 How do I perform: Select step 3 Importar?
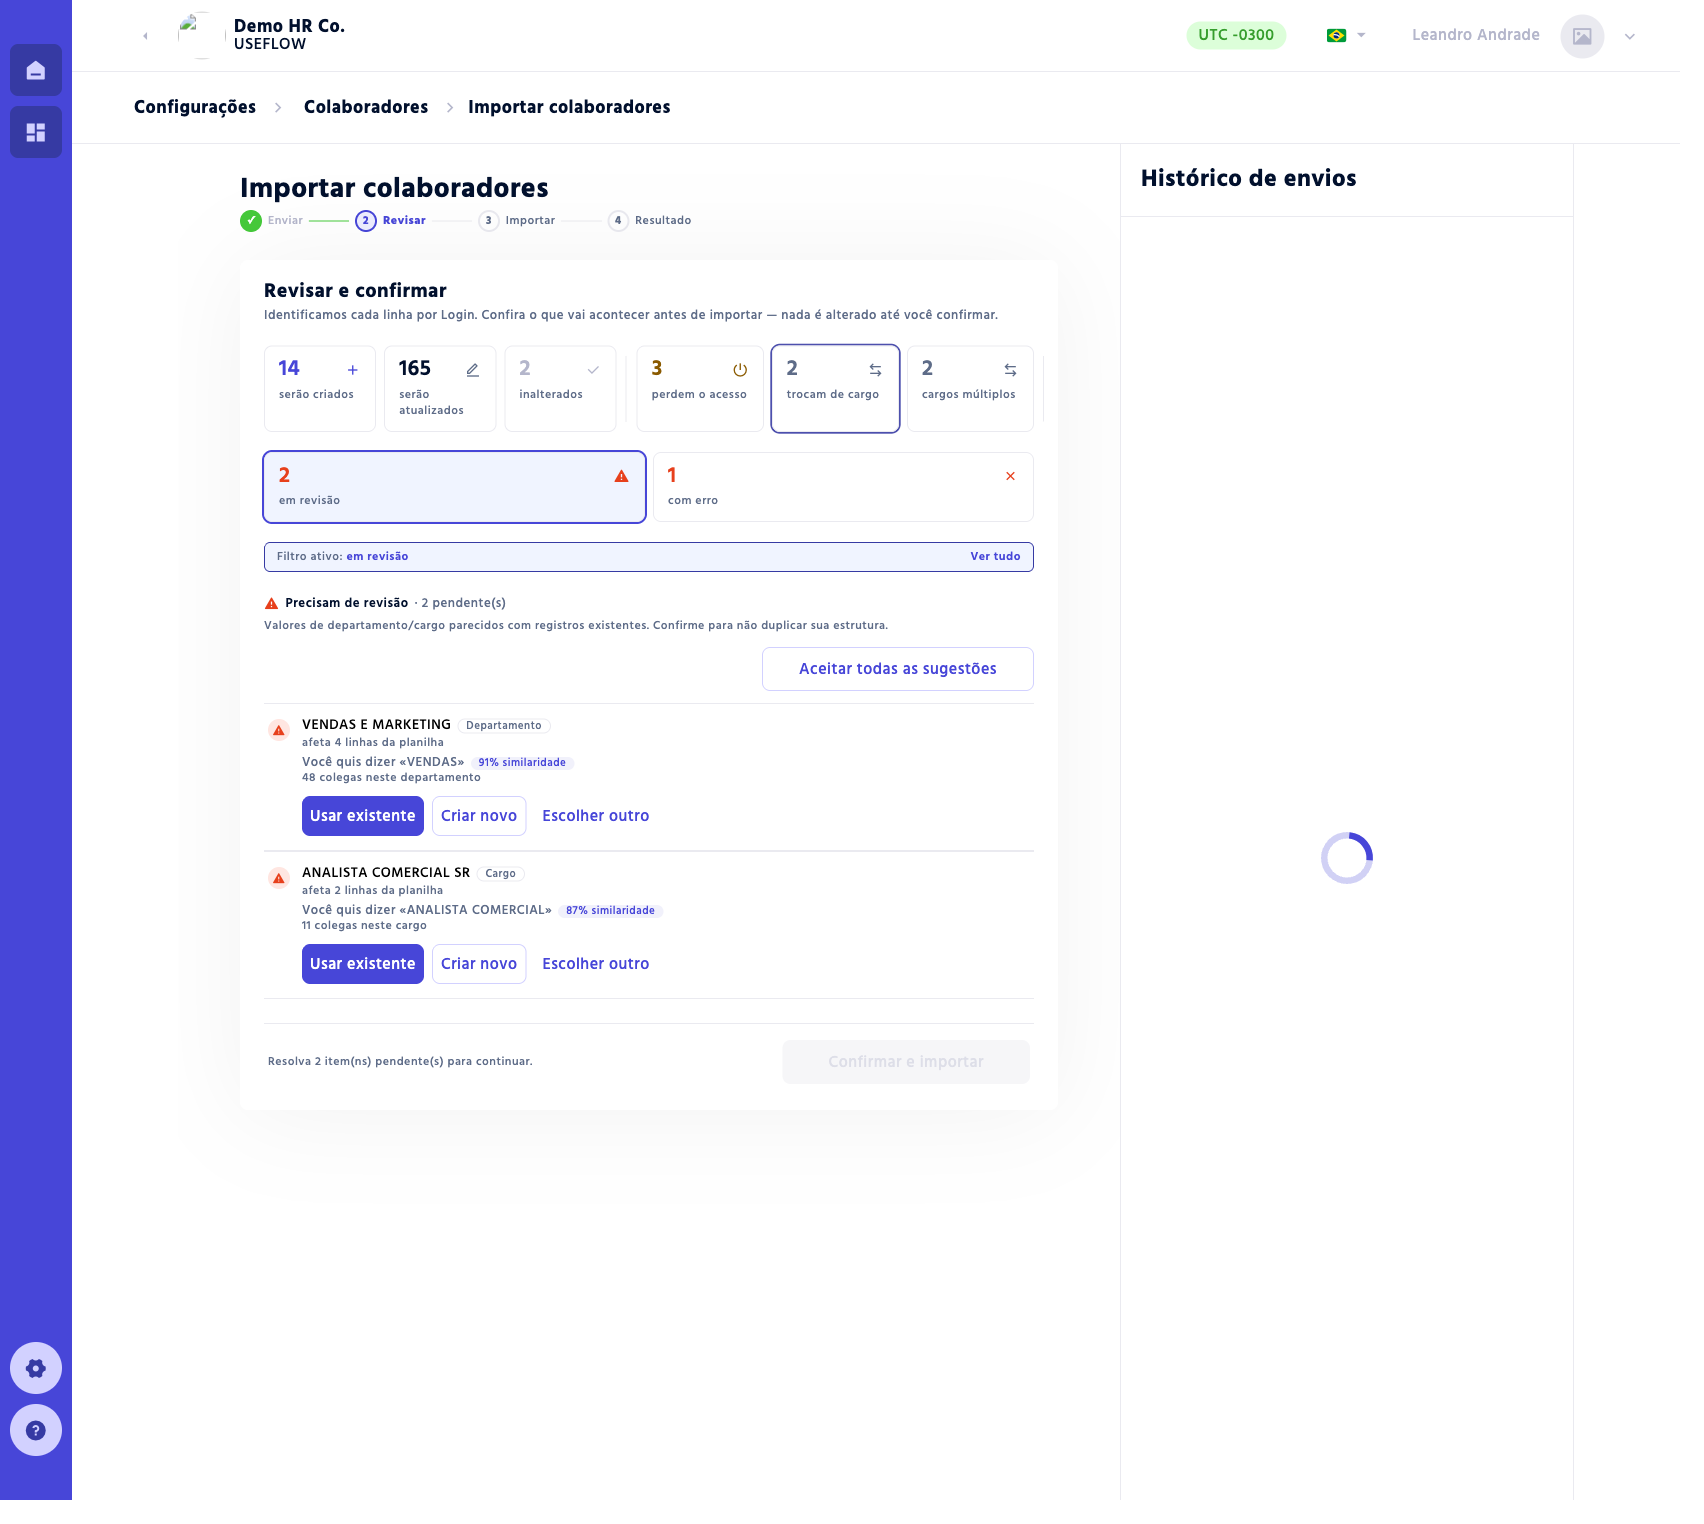click(517, 220)
